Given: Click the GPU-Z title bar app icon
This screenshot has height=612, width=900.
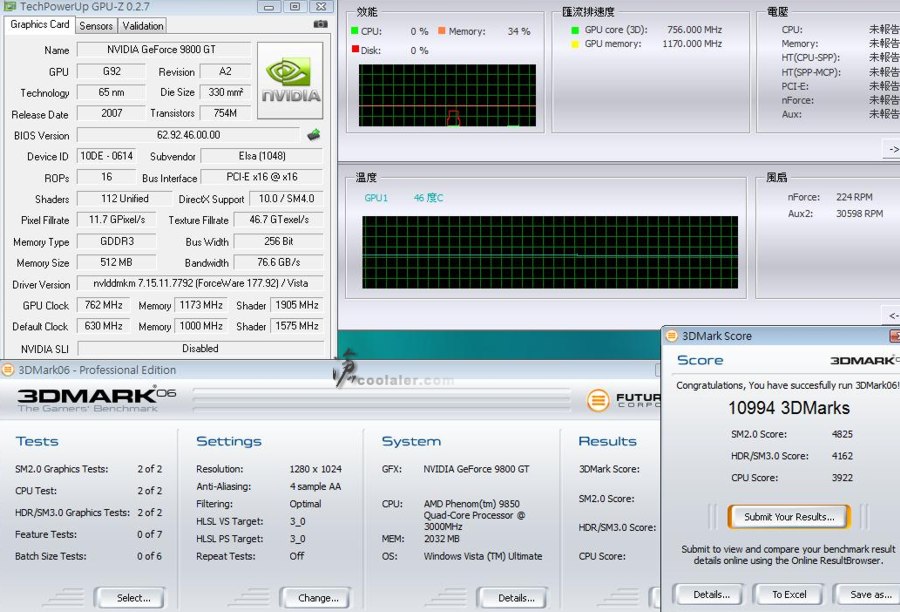Looking at the screenshot, I should (x=9, y=6).
